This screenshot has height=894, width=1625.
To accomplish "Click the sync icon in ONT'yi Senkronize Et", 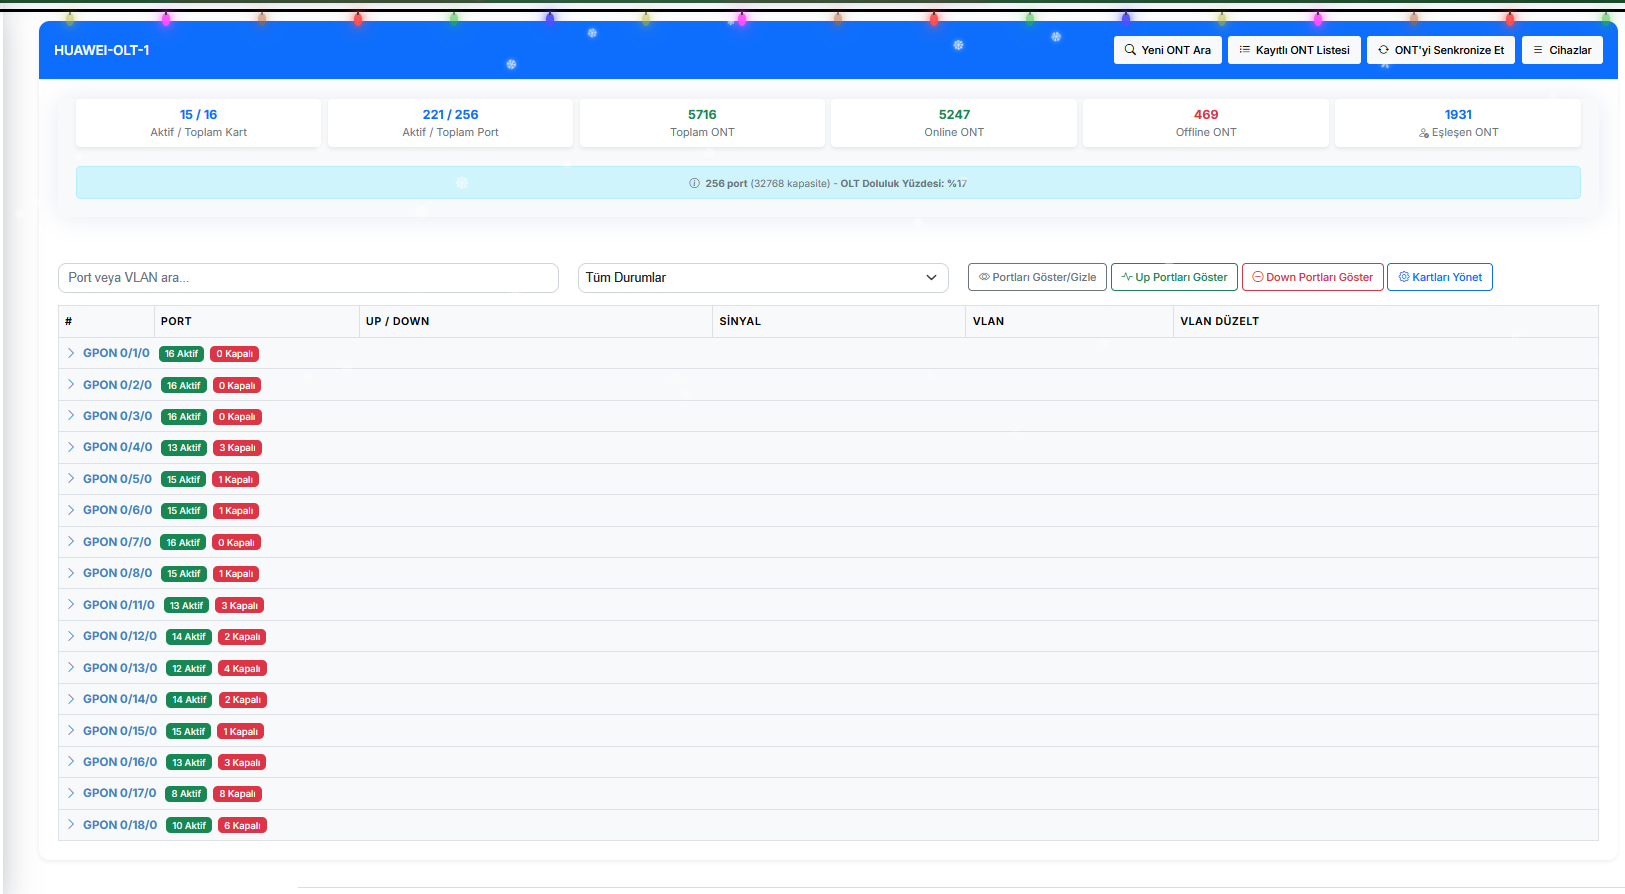I will click(x=1383, y=50).
